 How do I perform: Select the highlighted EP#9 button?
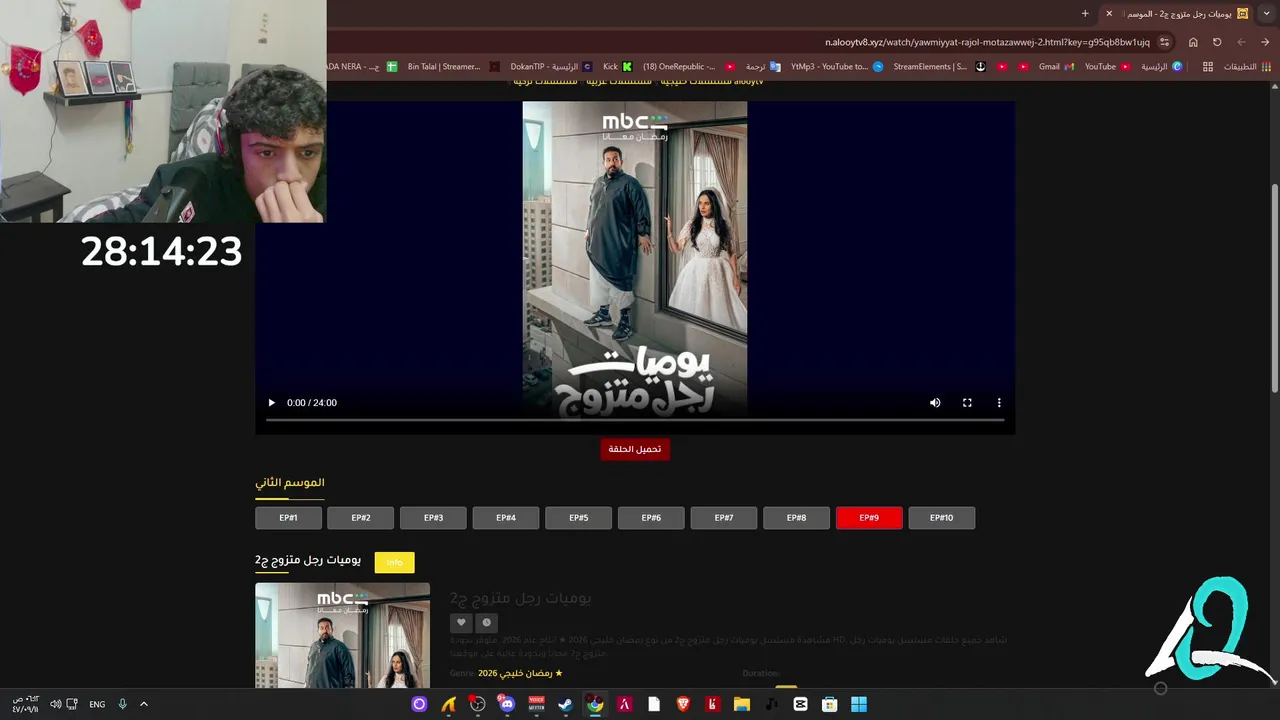[869, 518]
